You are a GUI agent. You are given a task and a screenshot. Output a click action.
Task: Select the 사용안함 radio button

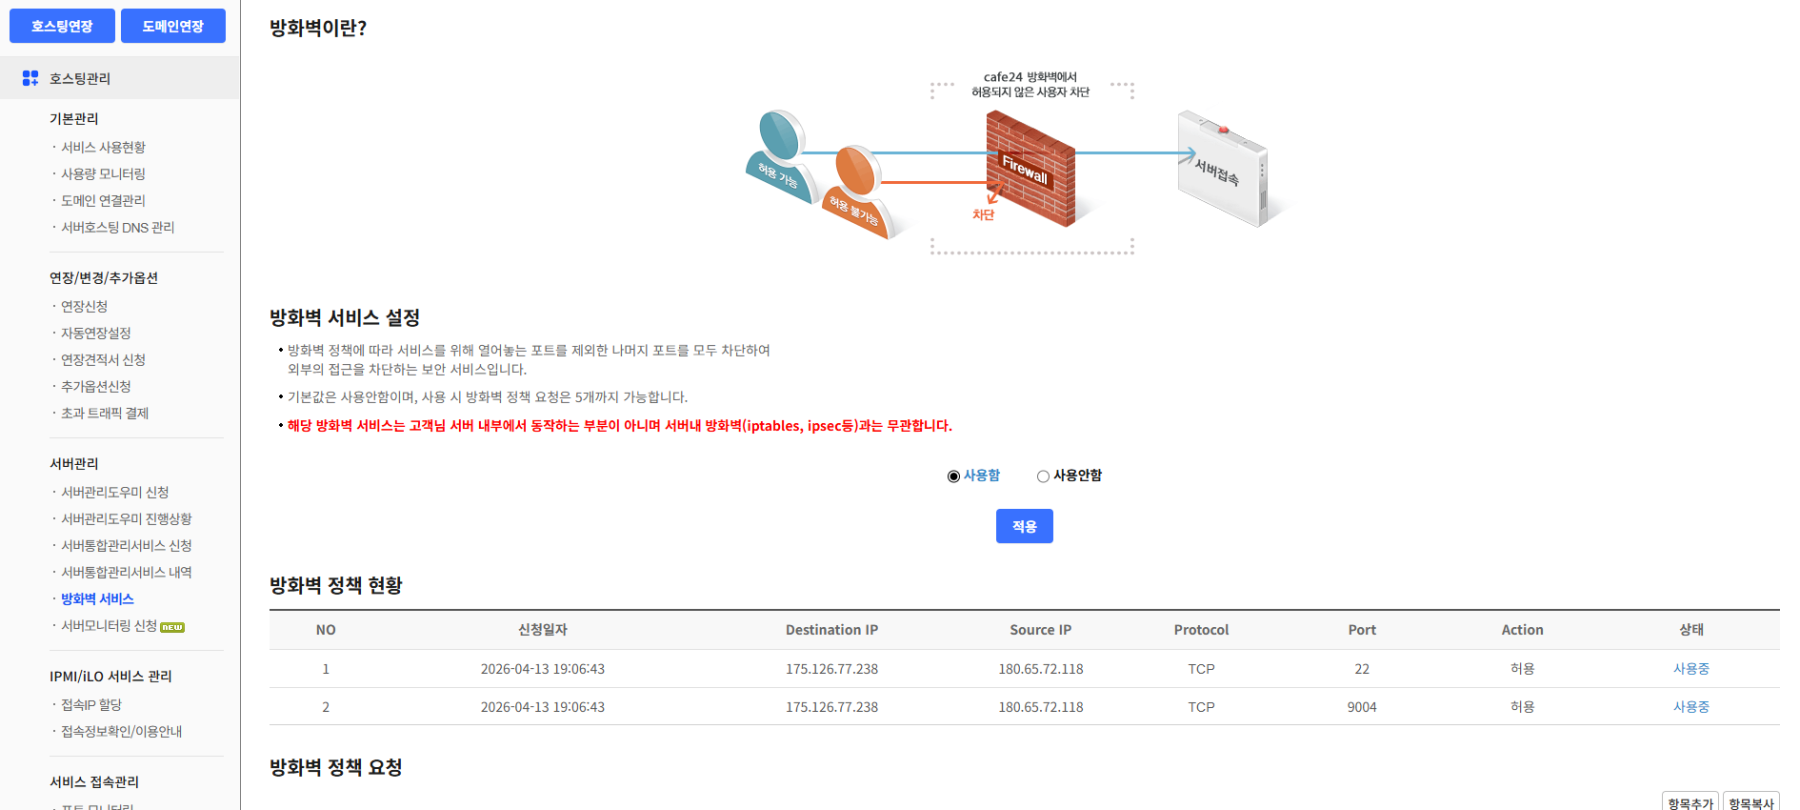(x=1043, y=476)
